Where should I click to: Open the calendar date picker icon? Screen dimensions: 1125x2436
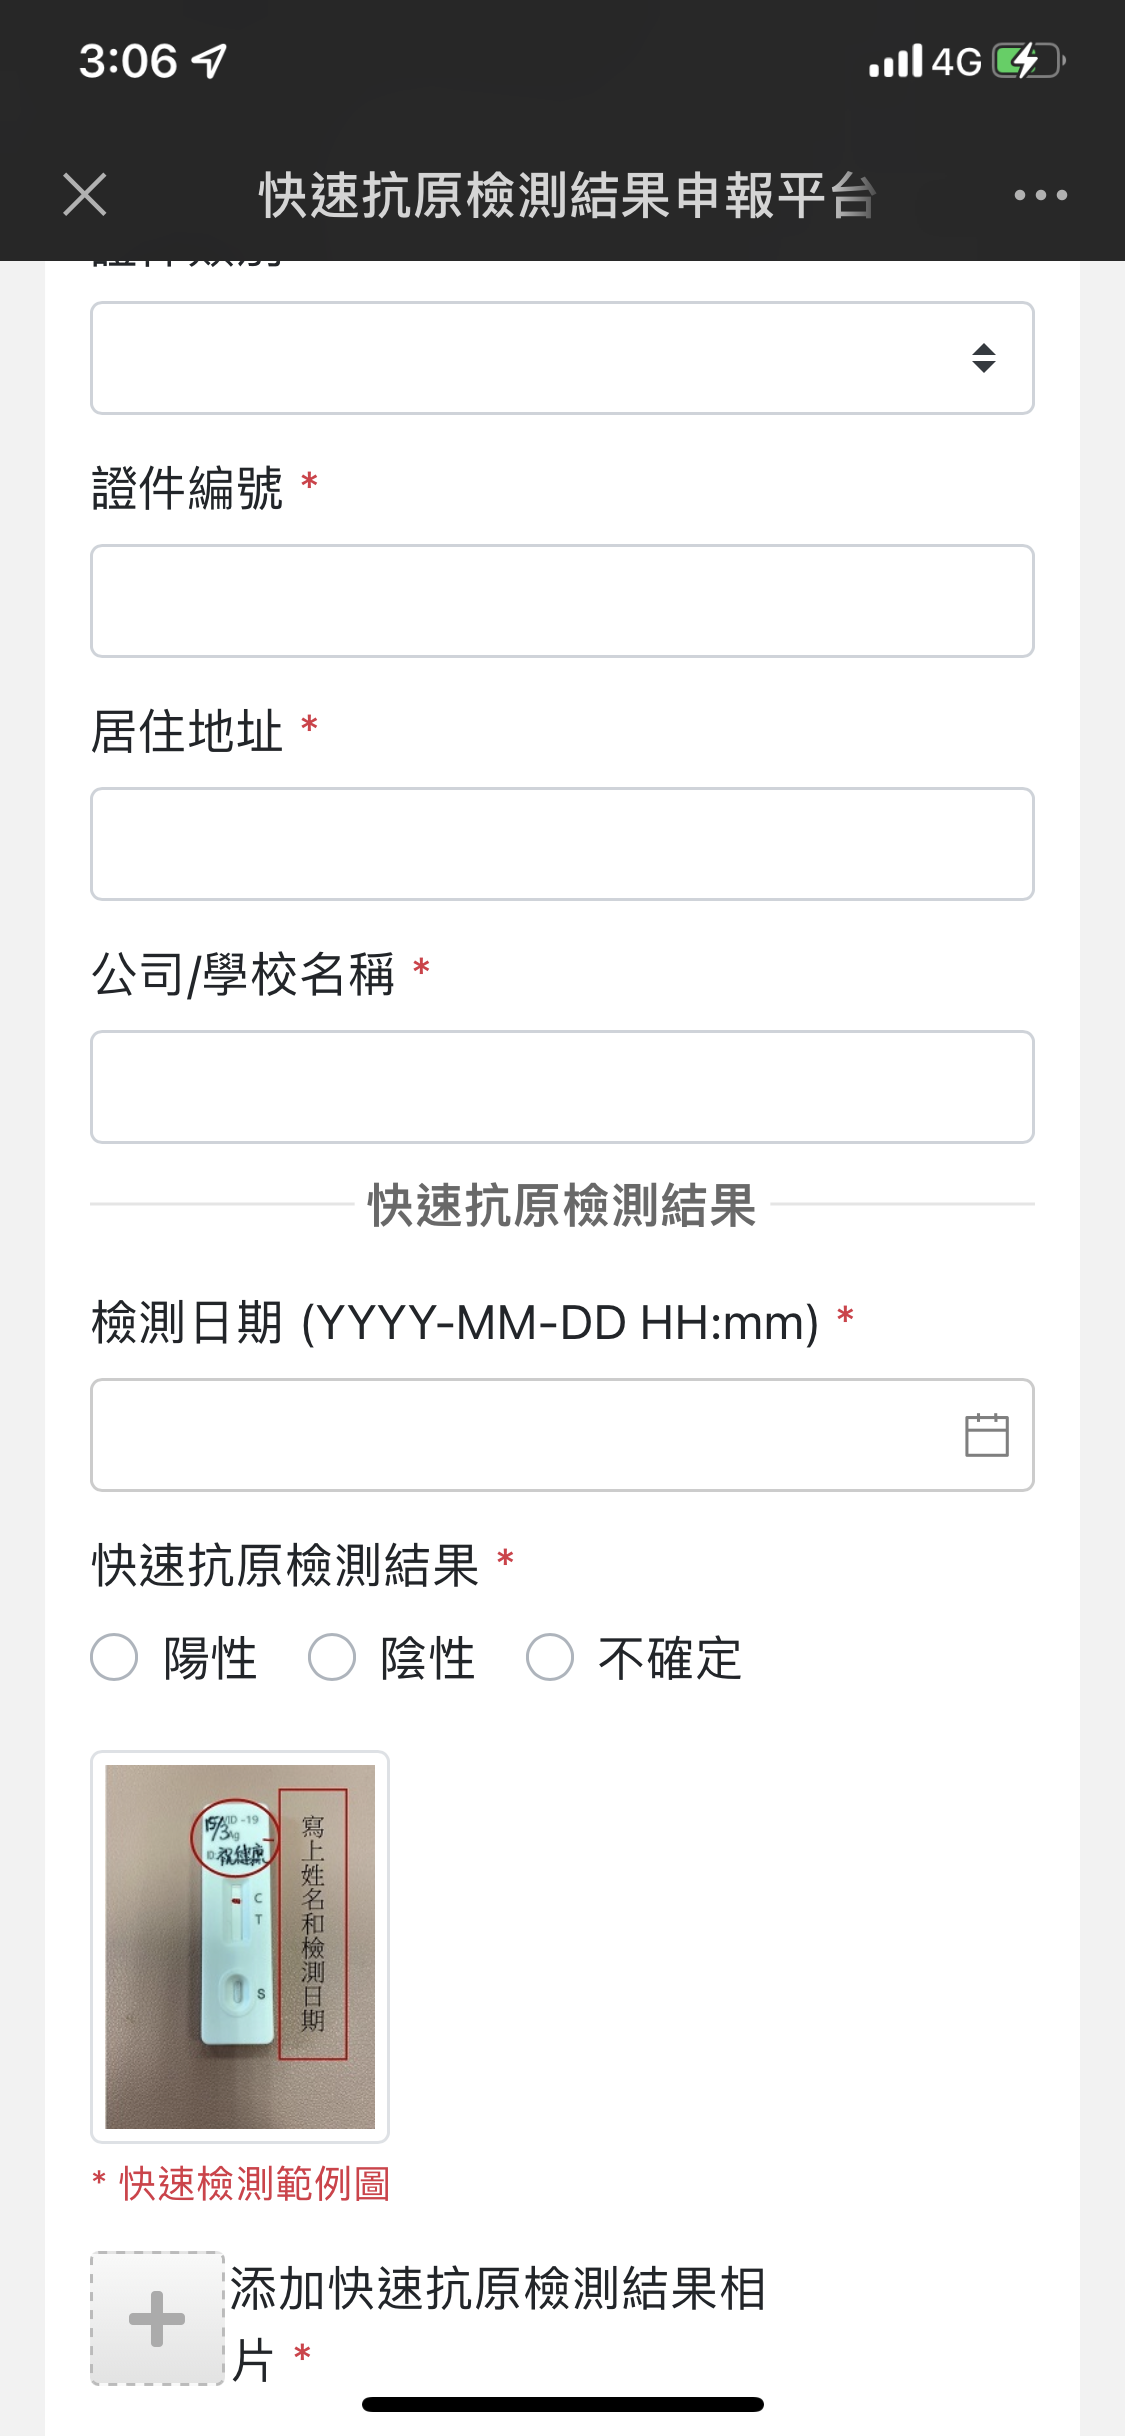[x=986, y=1435]
